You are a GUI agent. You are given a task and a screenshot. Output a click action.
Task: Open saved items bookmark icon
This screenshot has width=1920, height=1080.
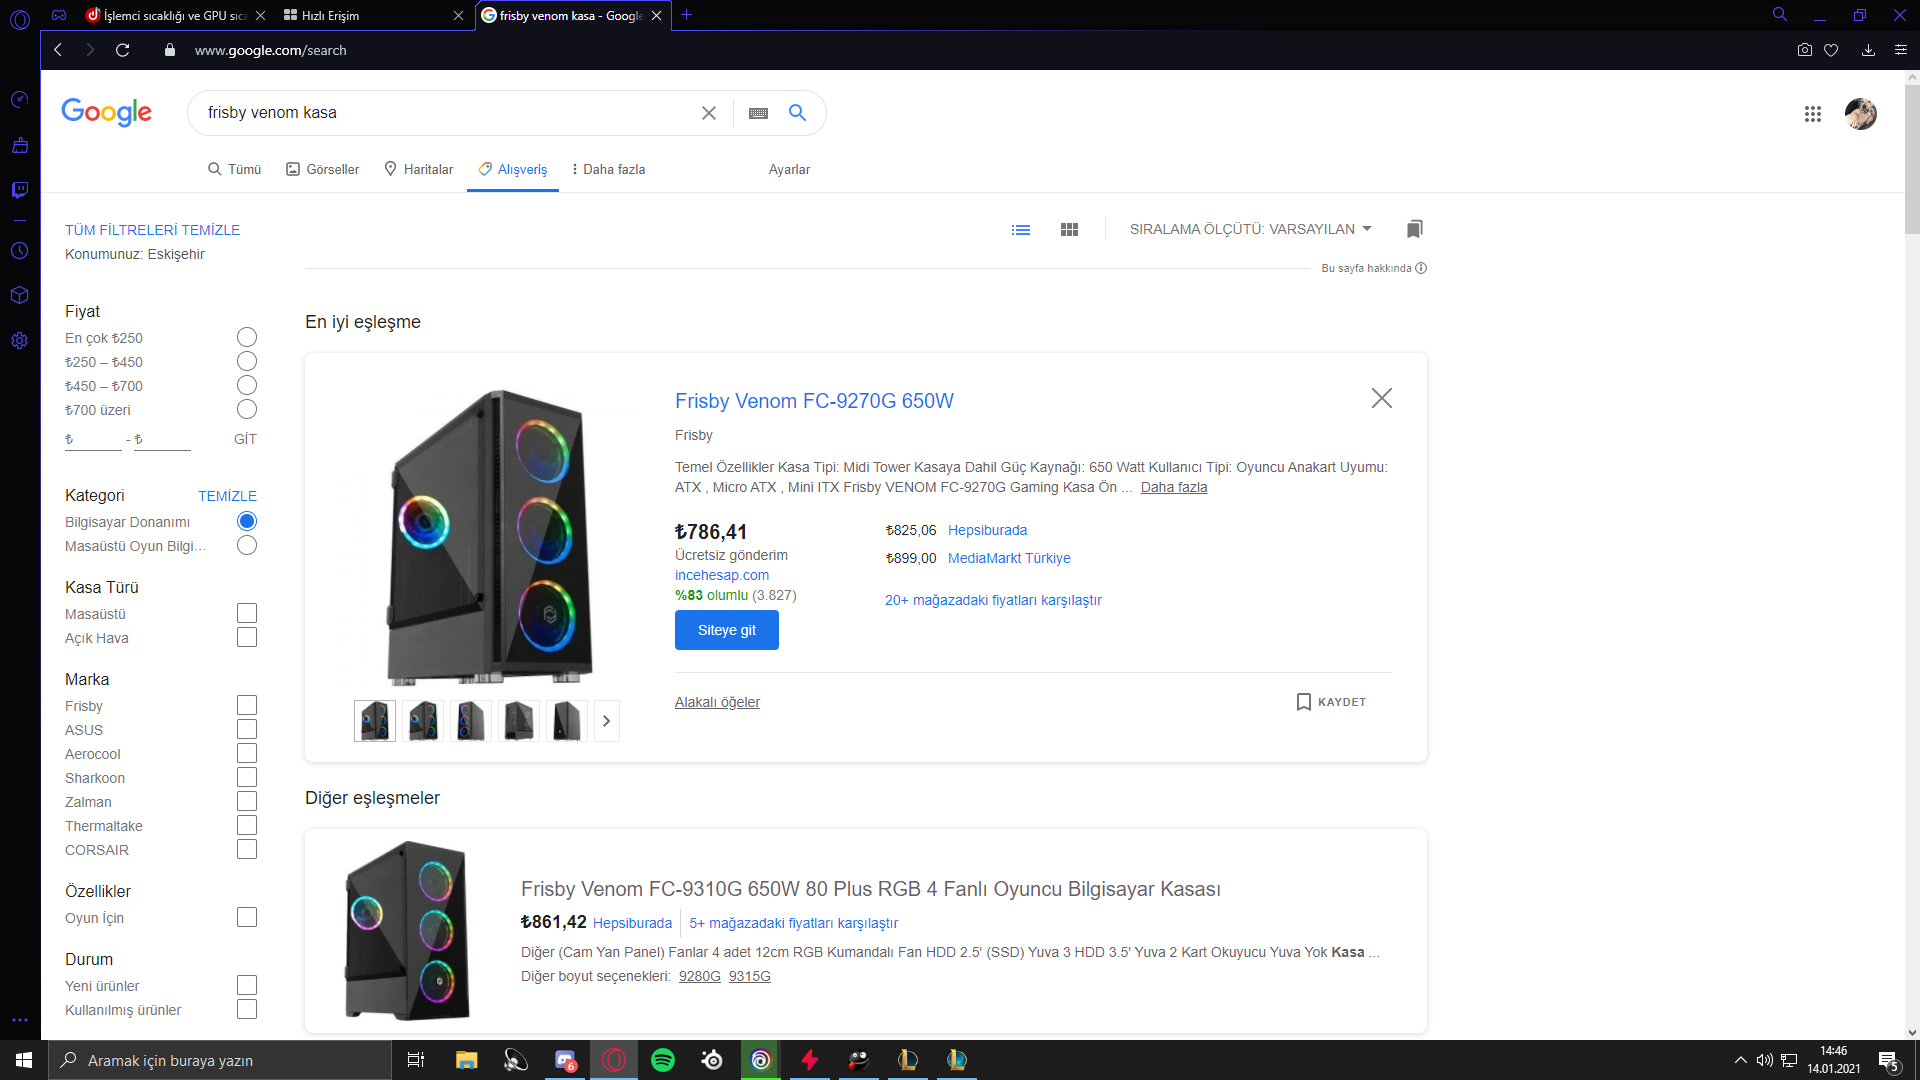pyautogui.click(x=1414, y=230)
